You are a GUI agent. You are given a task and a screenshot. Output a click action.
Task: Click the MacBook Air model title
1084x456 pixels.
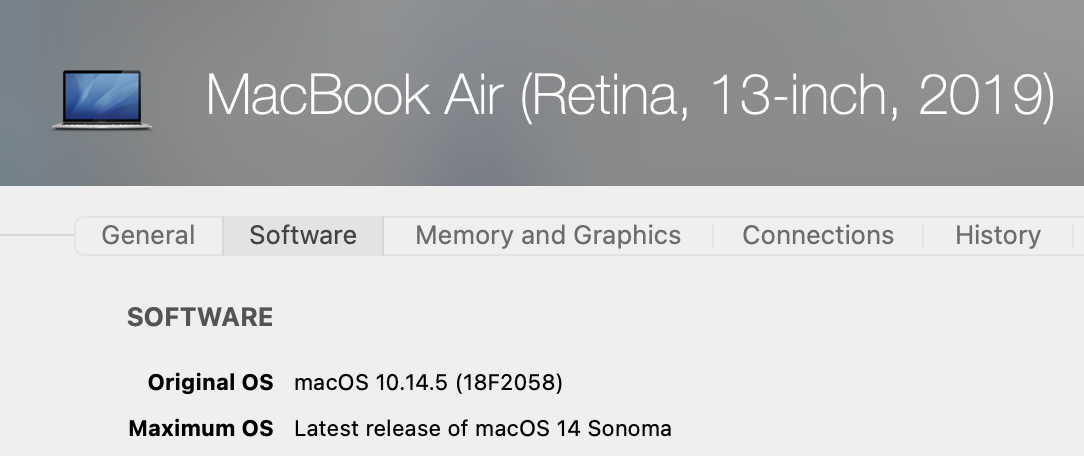pos(630,96)
